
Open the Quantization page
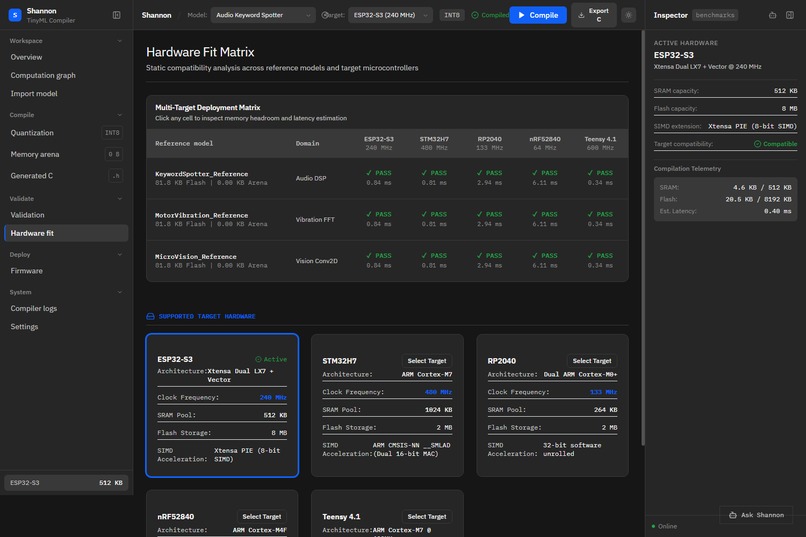click(66, 133)
